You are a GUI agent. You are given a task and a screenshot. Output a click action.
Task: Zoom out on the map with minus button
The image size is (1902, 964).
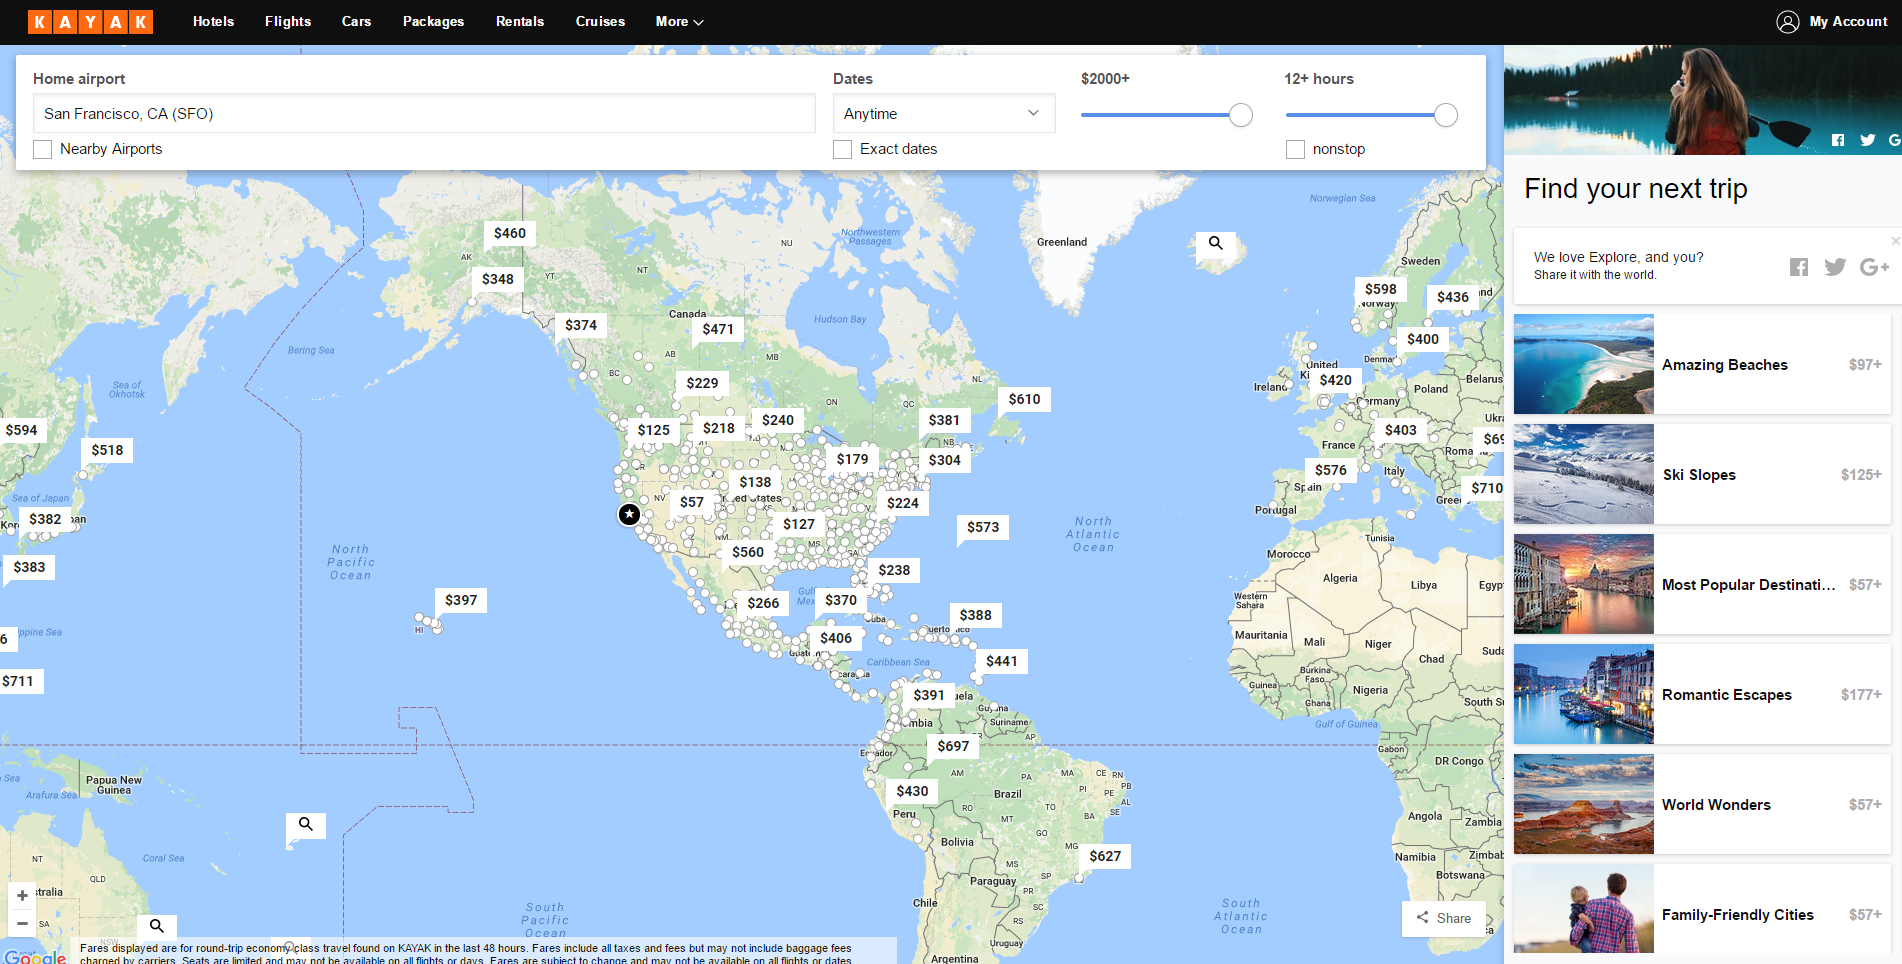tap(22, 922)
